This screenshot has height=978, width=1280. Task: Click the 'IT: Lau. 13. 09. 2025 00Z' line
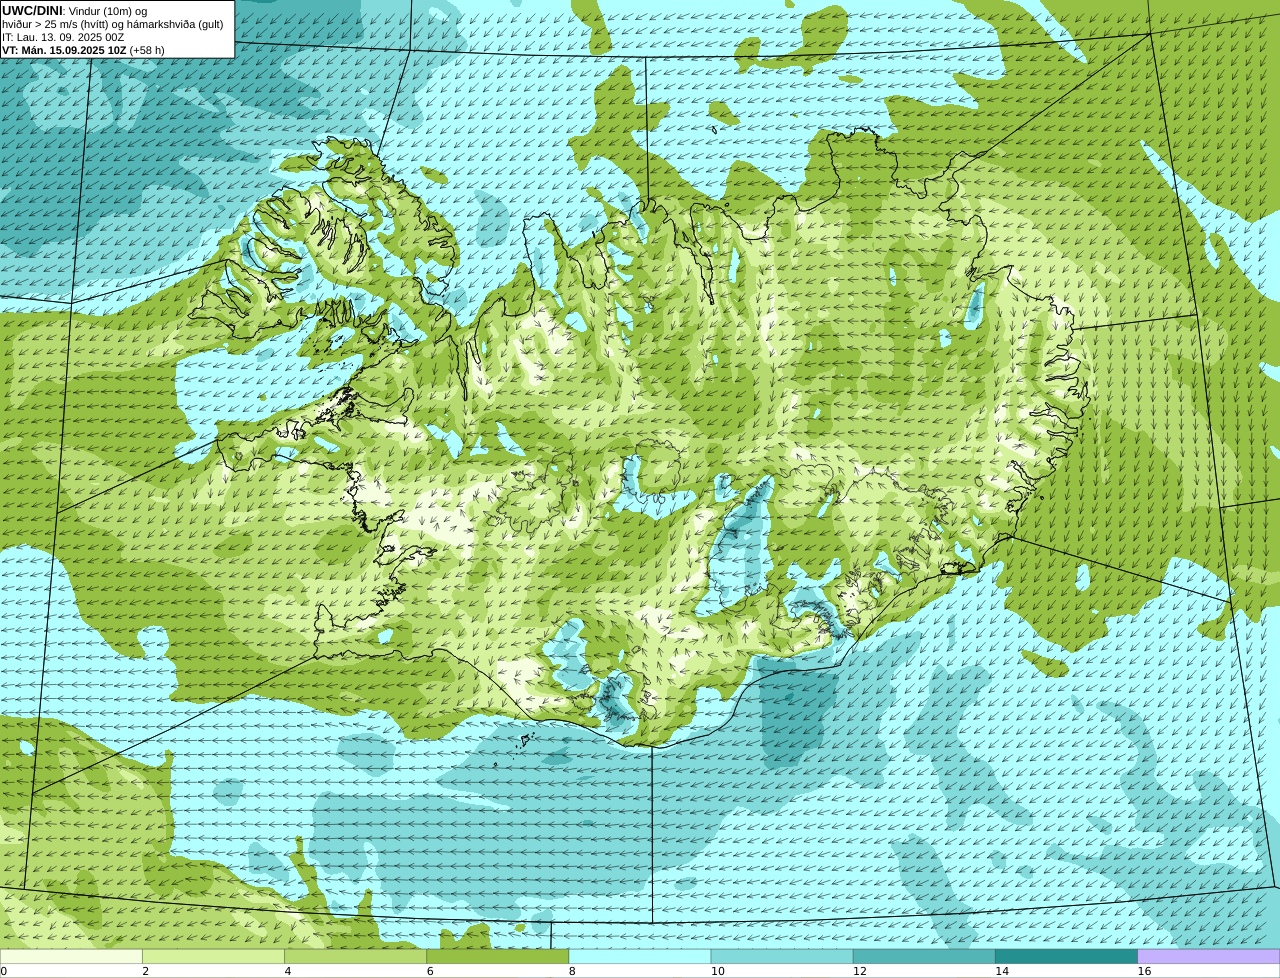(x=63, y=37)
